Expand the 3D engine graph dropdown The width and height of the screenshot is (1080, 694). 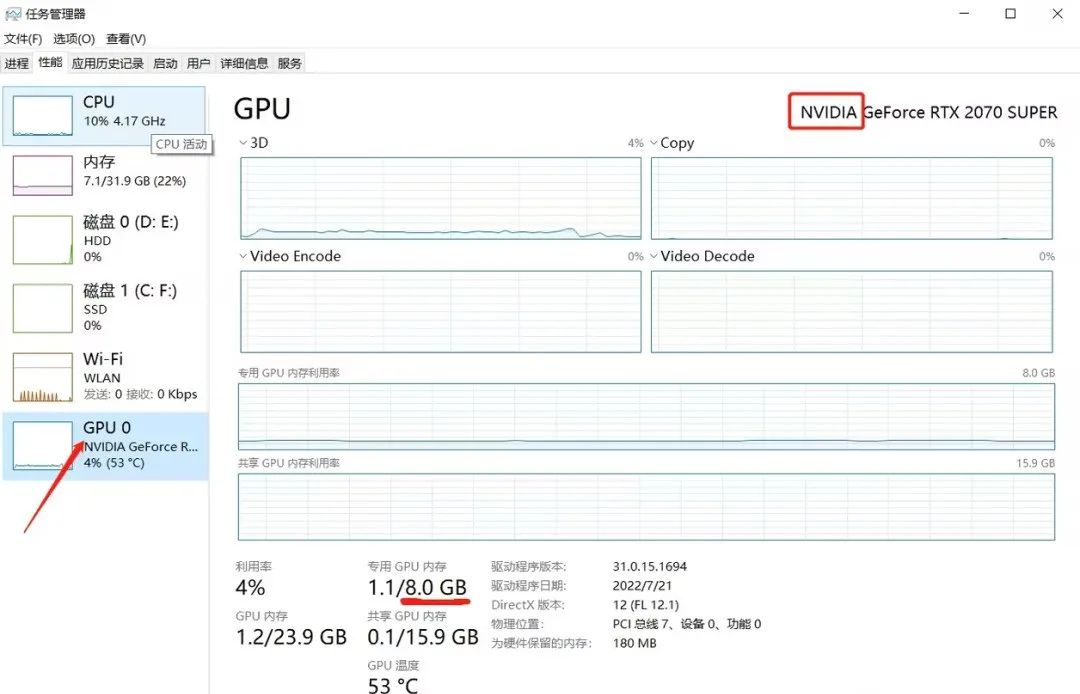click(243, 143)
